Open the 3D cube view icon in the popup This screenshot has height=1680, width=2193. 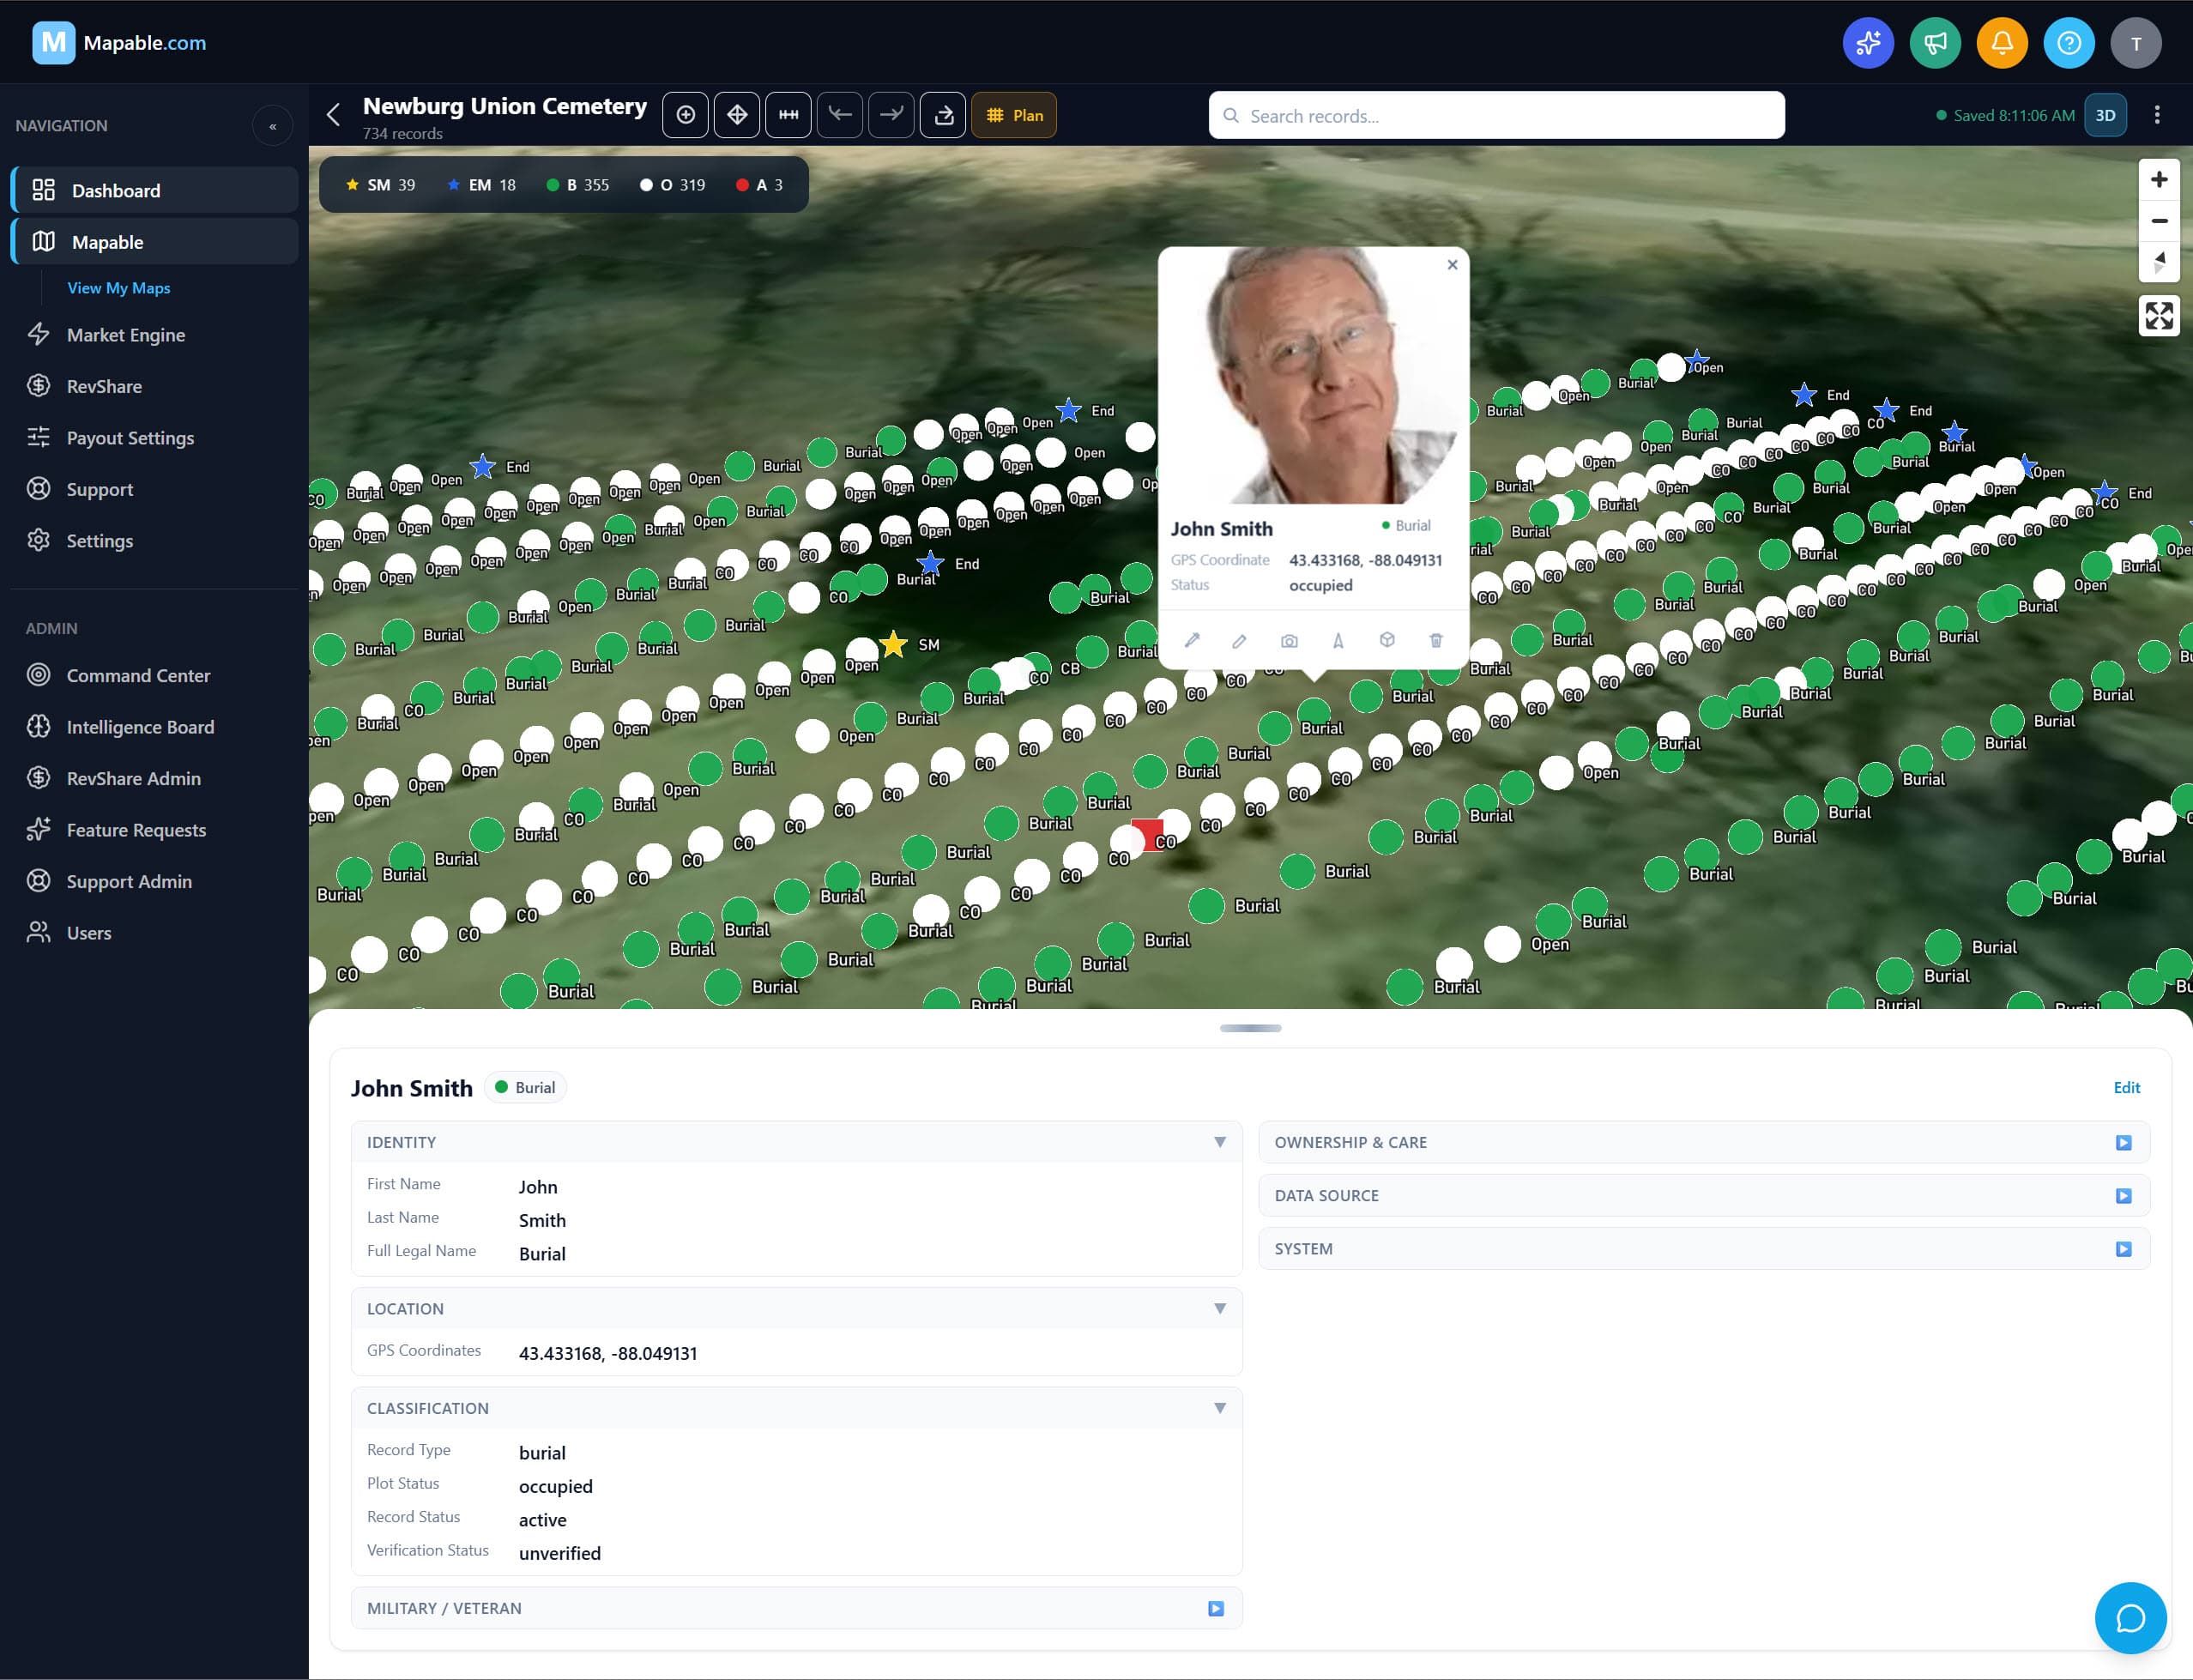coord(1387,640)
